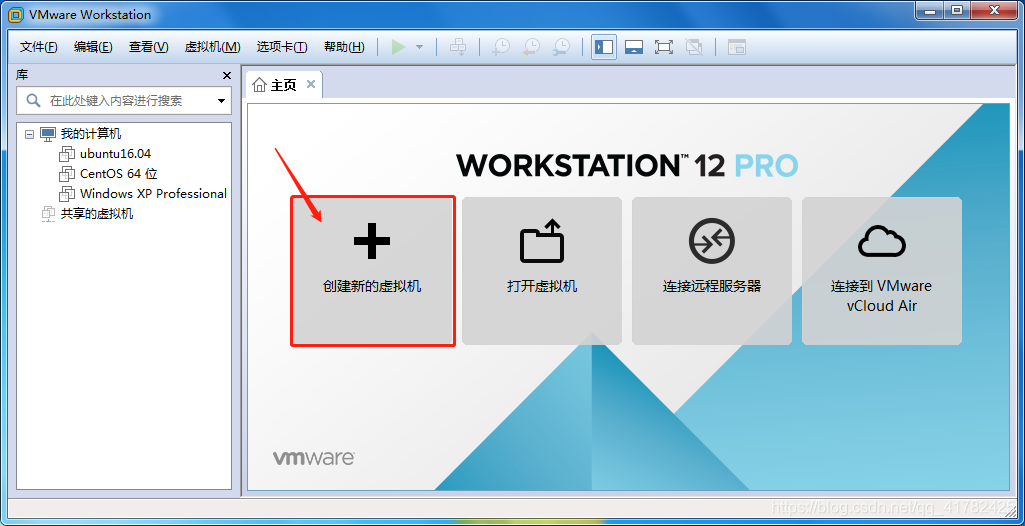Collapse the 我的计算机 tree node
The width and height of the screenshot is (1025, 526).
pos(29,134)
